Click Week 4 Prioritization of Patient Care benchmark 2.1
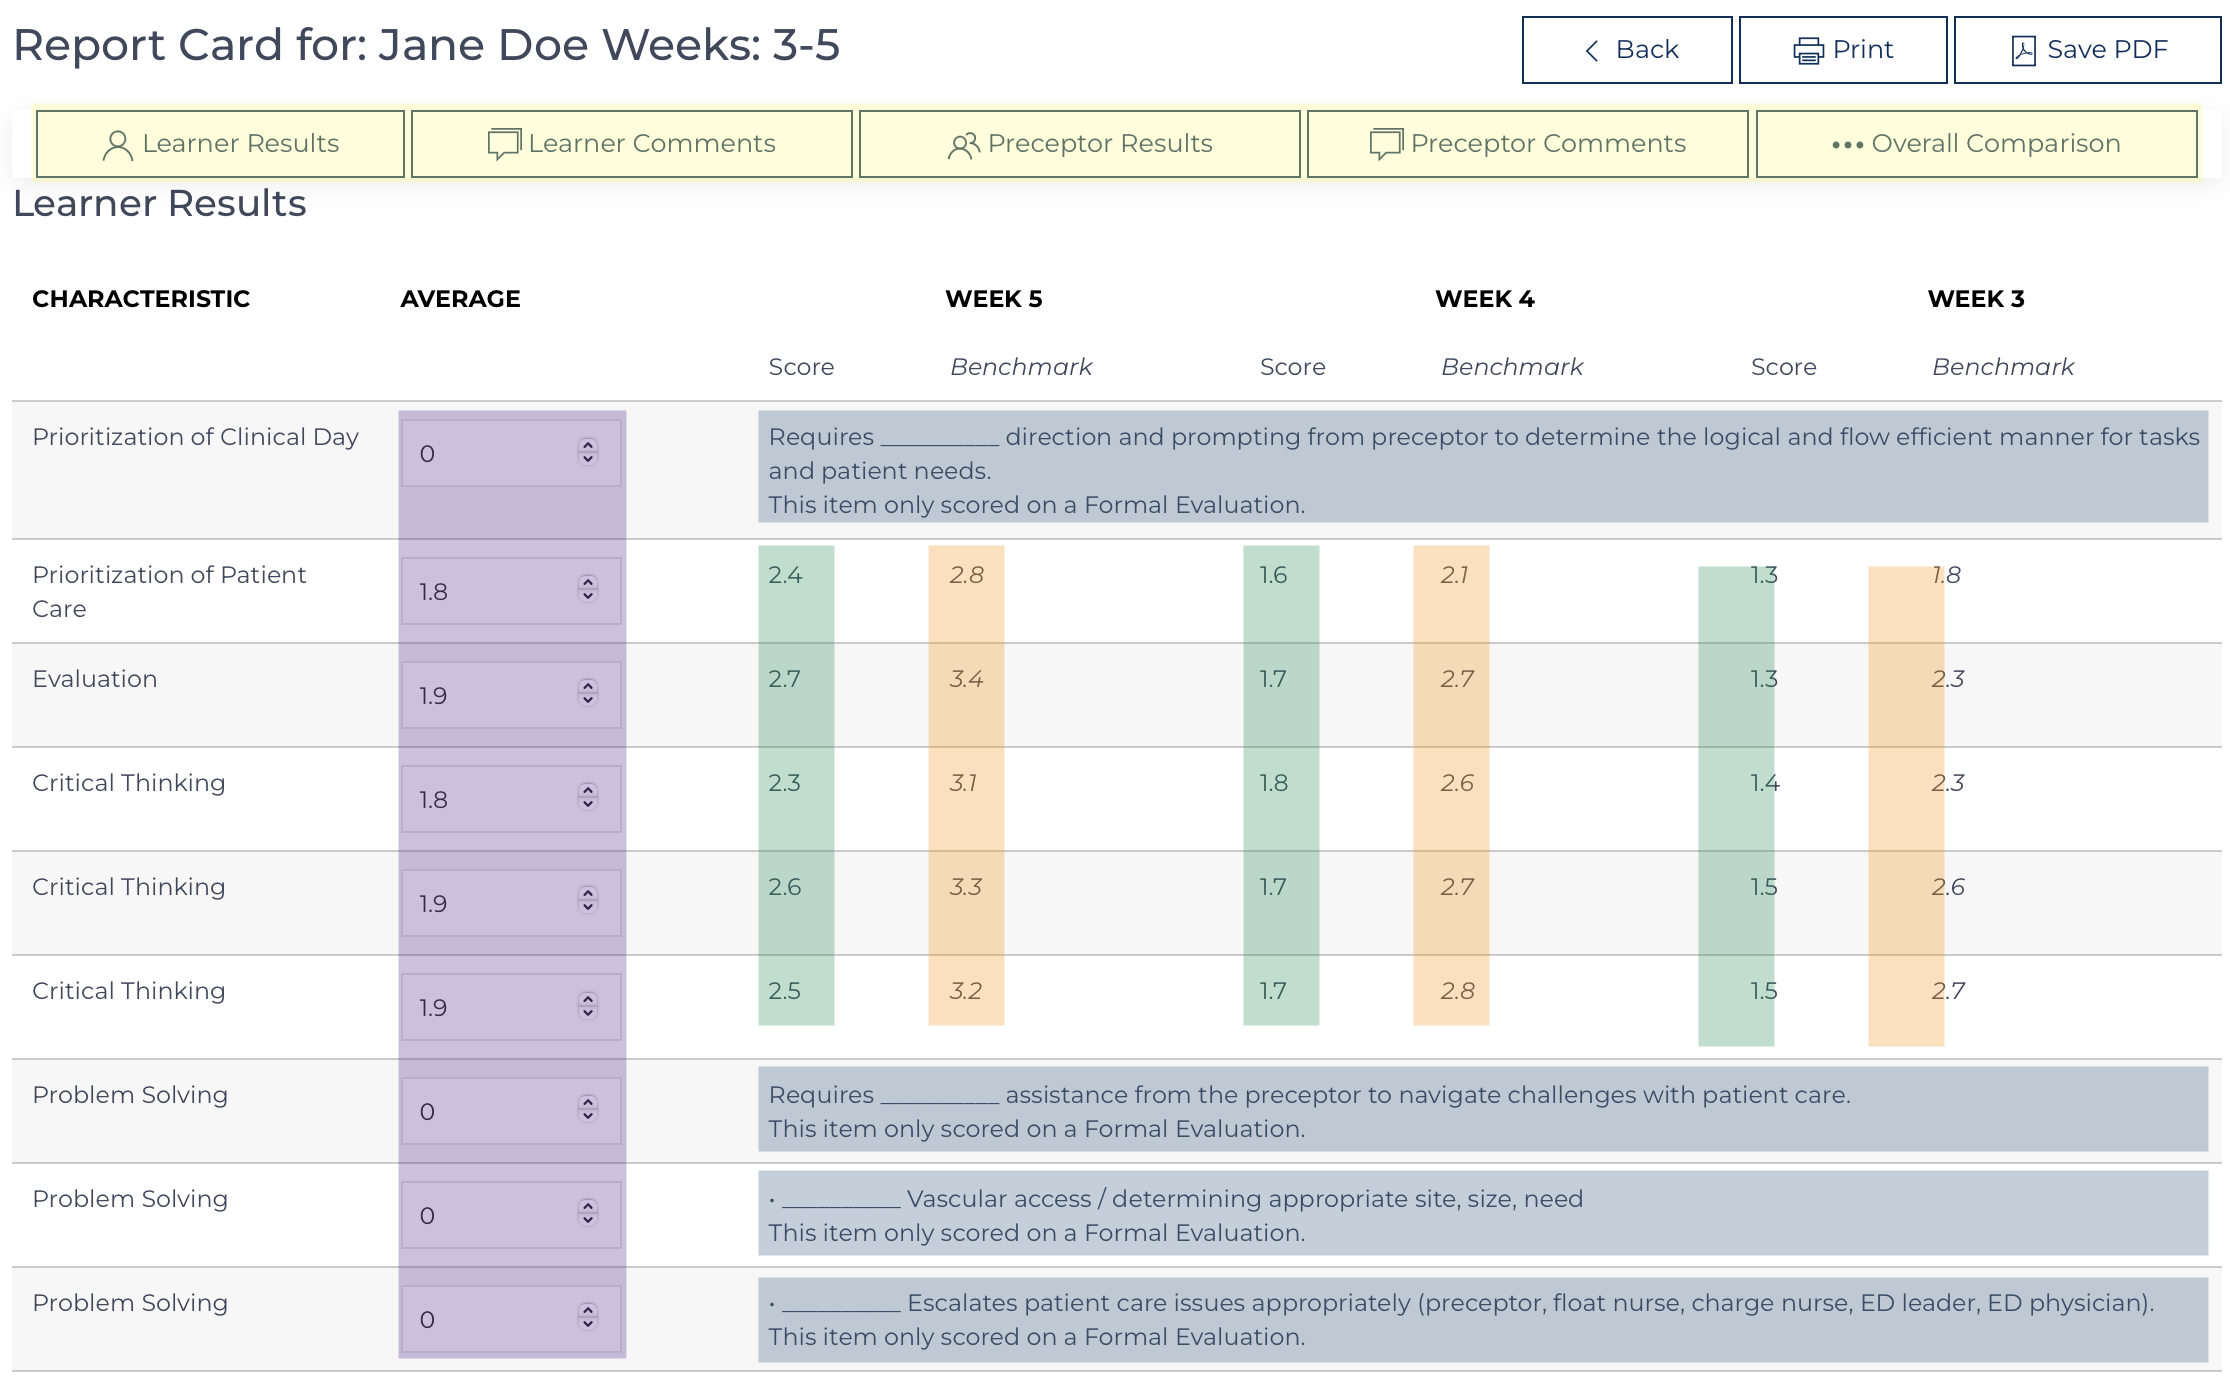Screen dimensions: 2230x1380 pos(1455,575)
